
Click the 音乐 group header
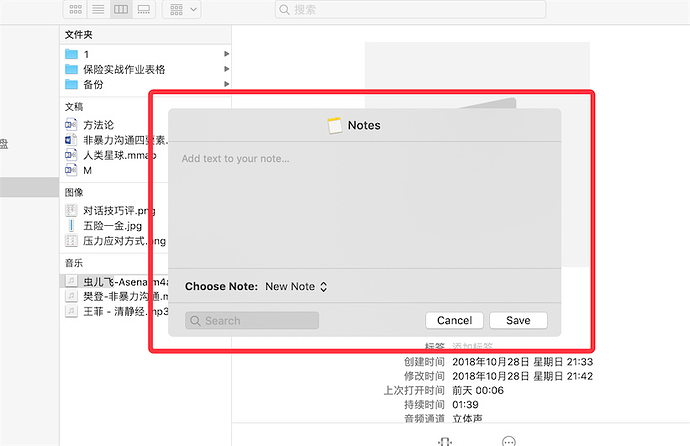(74, 263)
